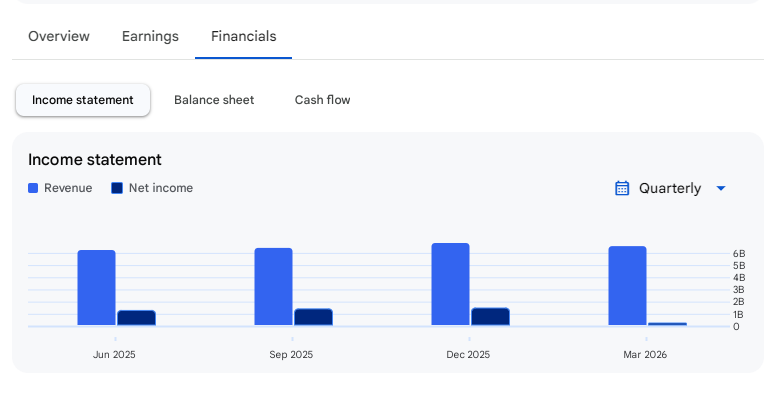Select the Sep 2025 net income bar
This screenshot has width=783, height=393.
(313, 317)
